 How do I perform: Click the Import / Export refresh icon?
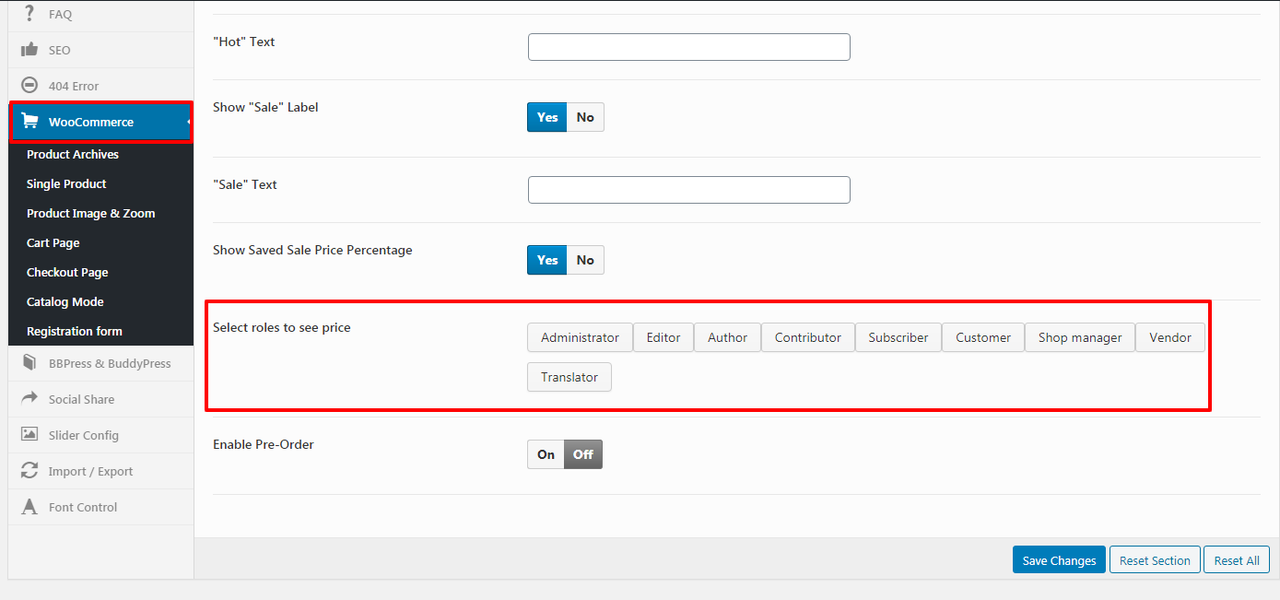pyautogui.click(x=29, y=471)
